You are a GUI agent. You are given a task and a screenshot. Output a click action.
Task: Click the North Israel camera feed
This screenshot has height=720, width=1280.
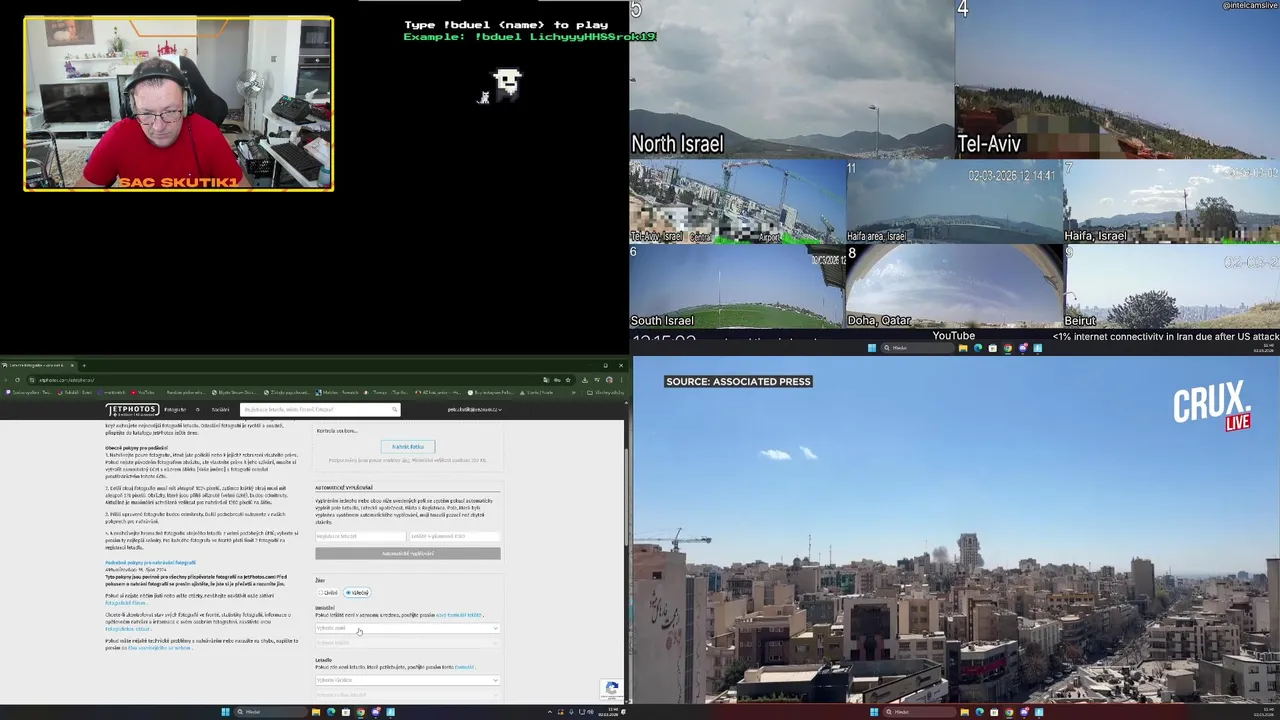[791, 80]
